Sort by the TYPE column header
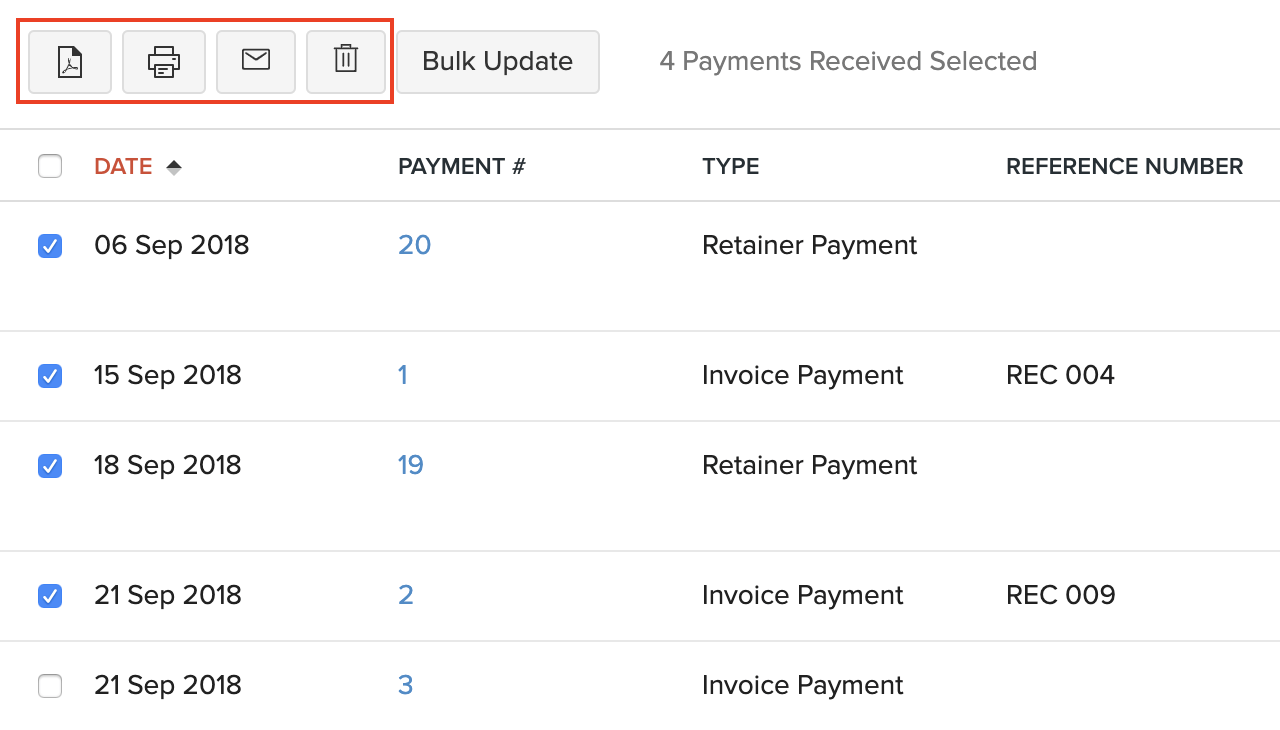The image size is (1280, 730). [x=730, y=166]
